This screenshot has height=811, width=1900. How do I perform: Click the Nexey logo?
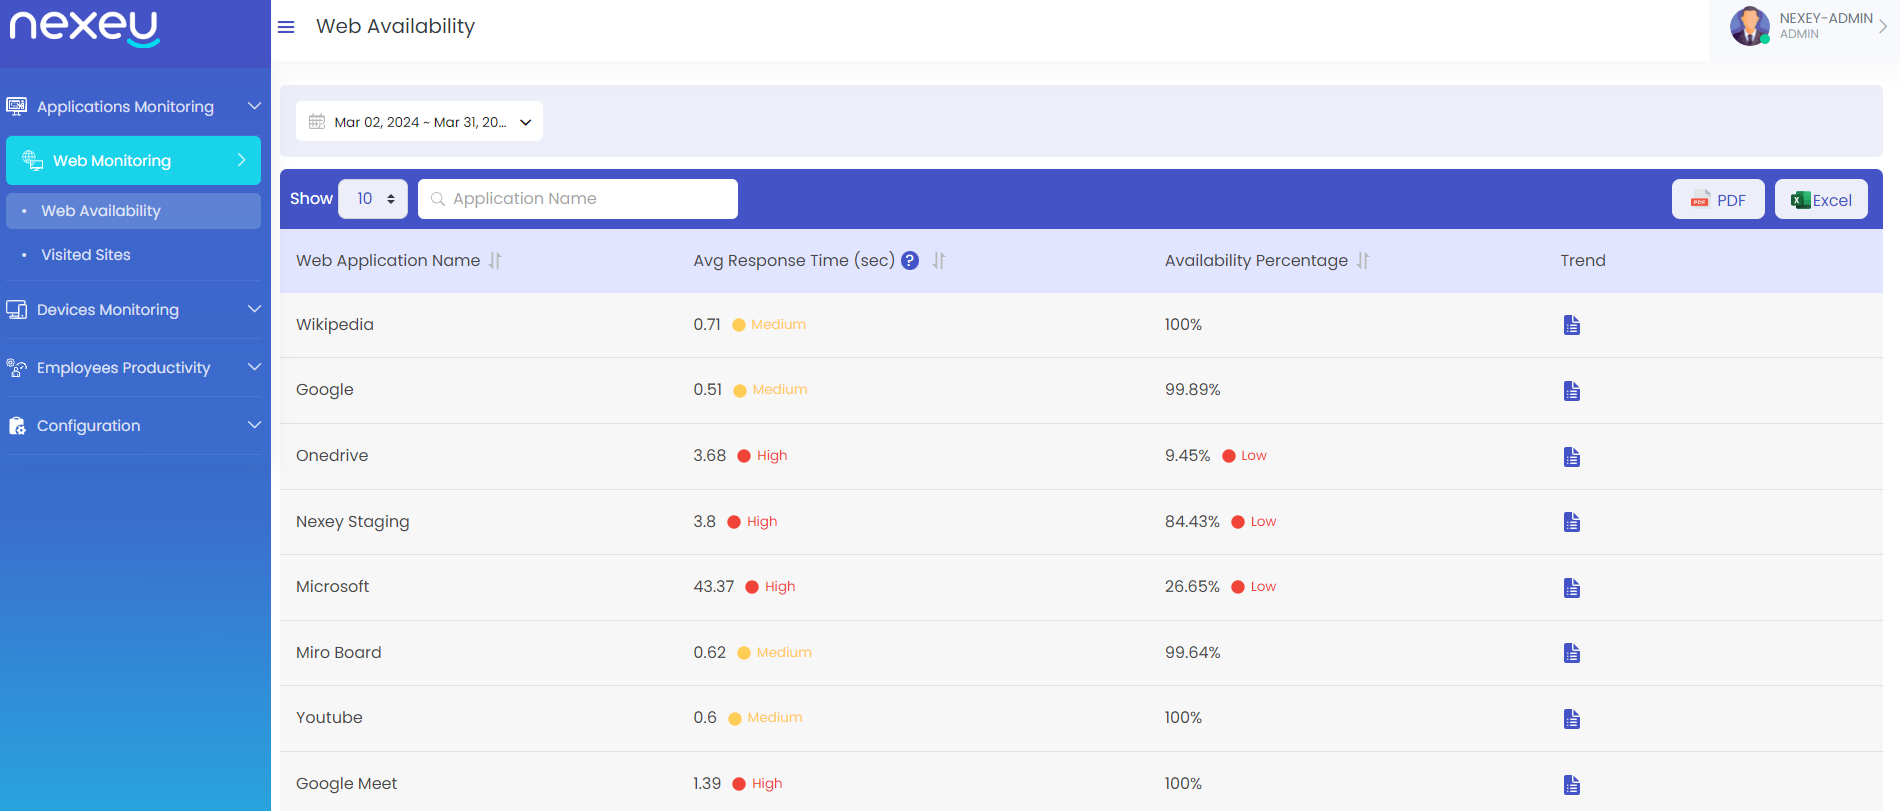(x=85, y=28)
